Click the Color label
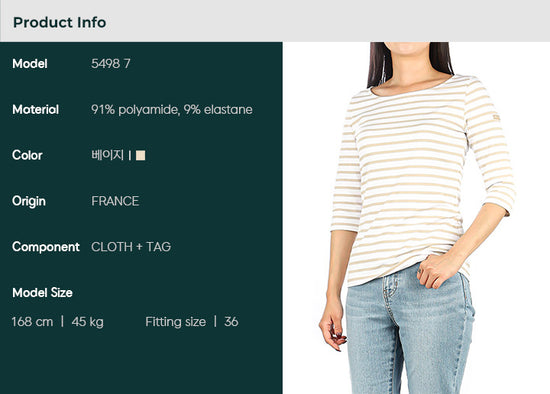This screenshot has width=550, height=394. 27,155
